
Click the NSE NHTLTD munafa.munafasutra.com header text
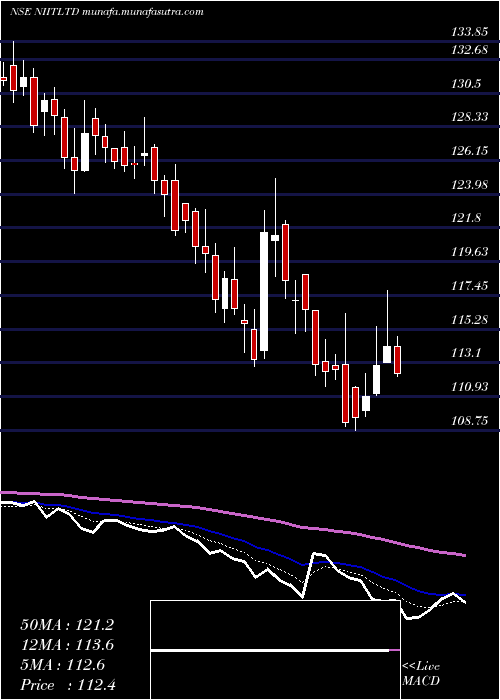pyautogui.click(x=107, y=12)
